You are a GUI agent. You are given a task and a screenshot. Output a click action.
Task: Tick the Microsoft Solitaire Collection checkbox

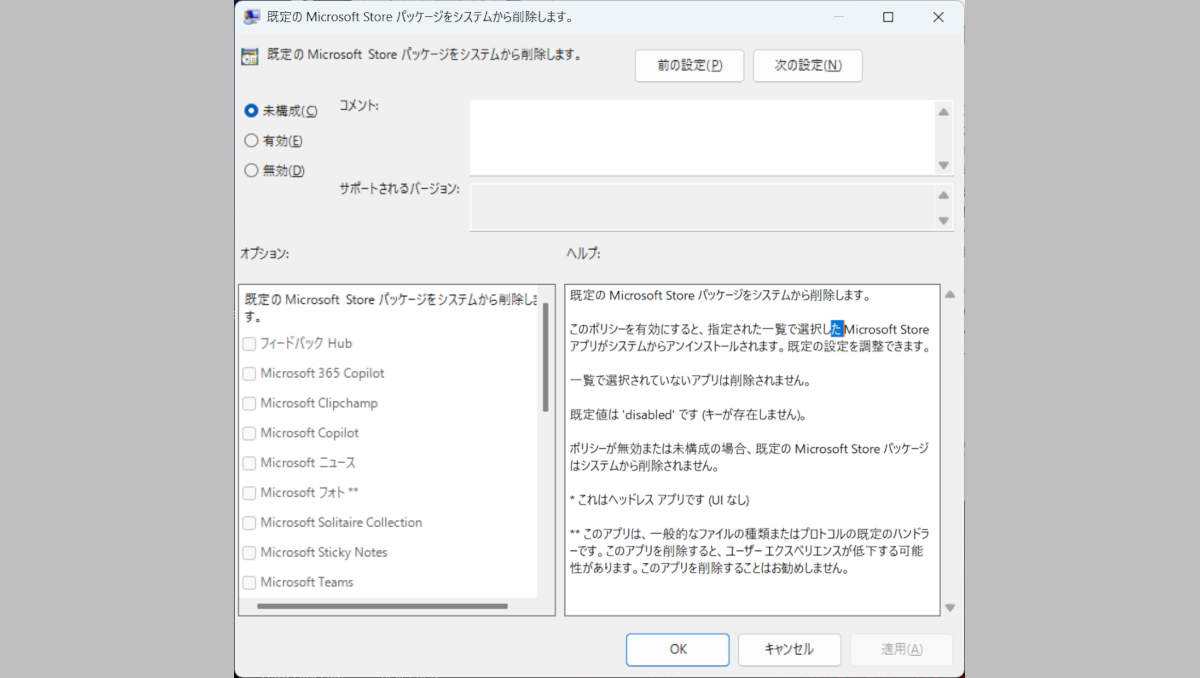pos(249,523)
